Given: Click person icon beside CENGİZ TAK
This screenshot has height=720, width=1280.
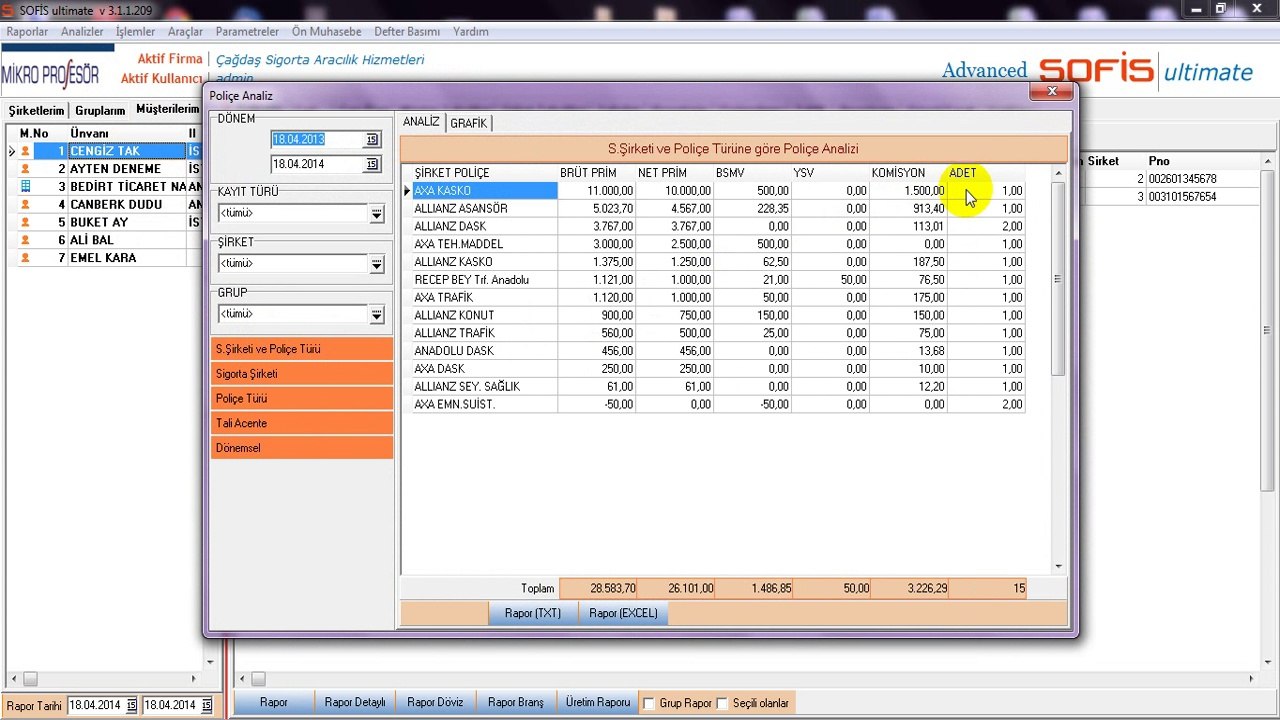Looking at the screenshot, I should click(x=26, y=151).
